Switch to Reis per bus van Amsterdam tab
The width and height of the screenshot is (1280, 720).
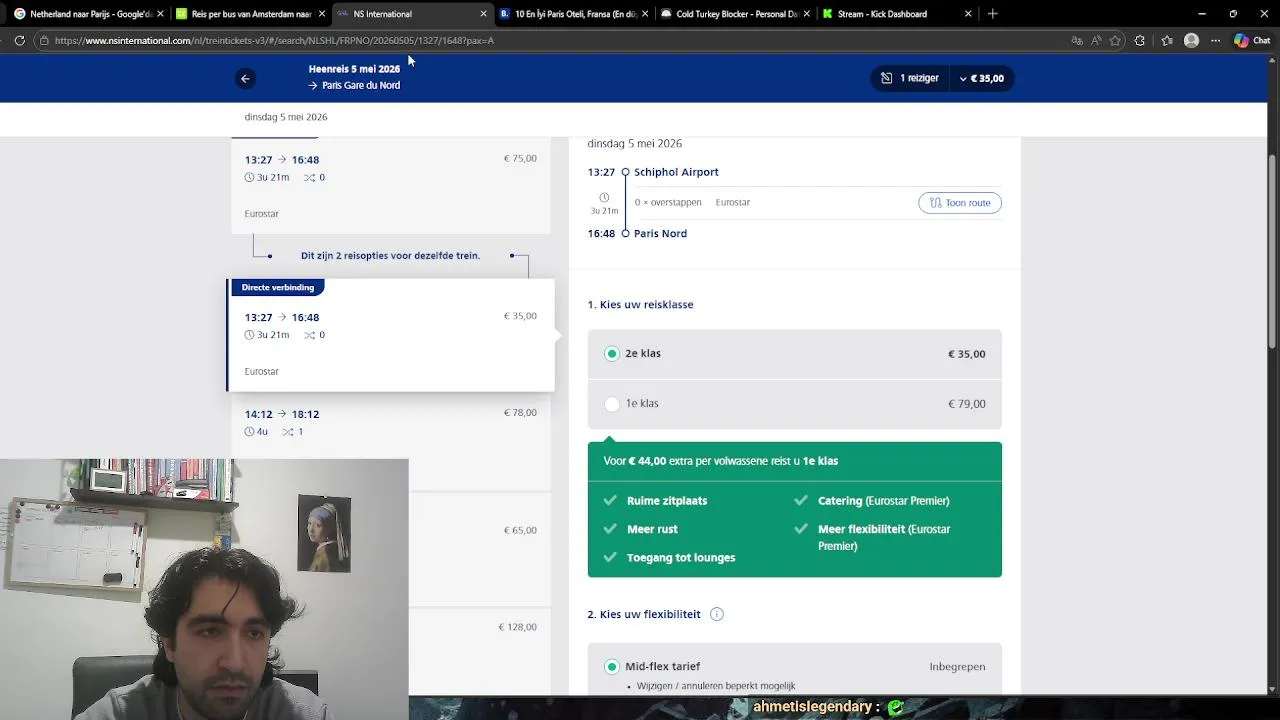[250, 14]
